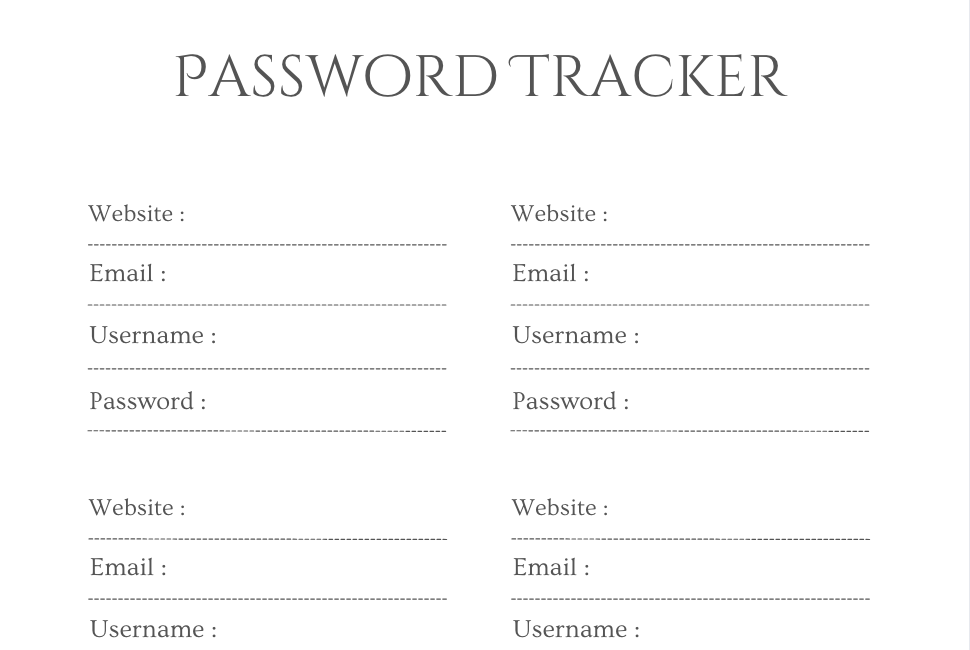Image resolution: width=970 pixels, height=650 pixels.
Task: Click the Password label in upper-right entry
Action: click(x=571, y=401)
